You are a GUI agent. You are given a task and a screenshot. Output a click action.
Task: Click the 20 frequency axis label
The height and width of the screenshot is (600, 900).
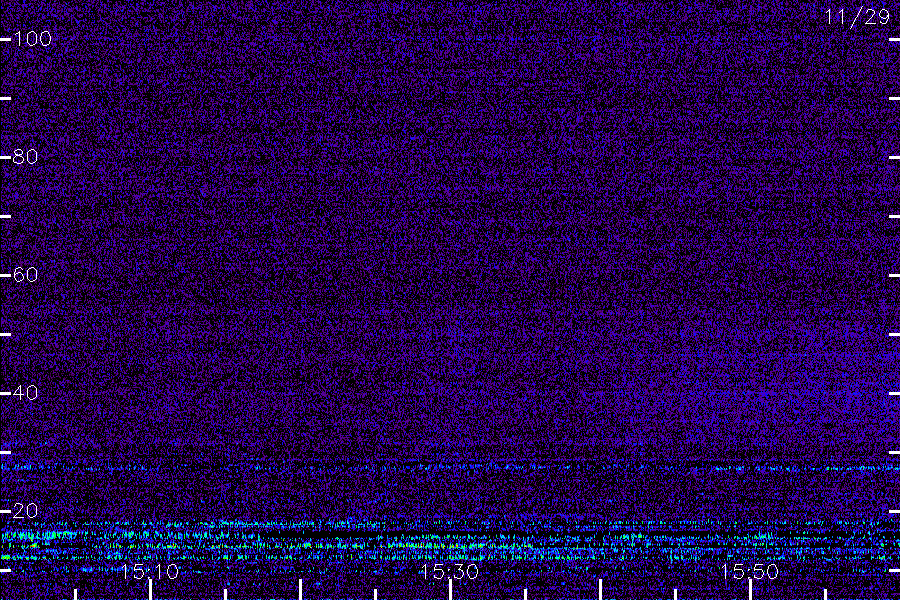pyautogui.click(x=25, y=510)
